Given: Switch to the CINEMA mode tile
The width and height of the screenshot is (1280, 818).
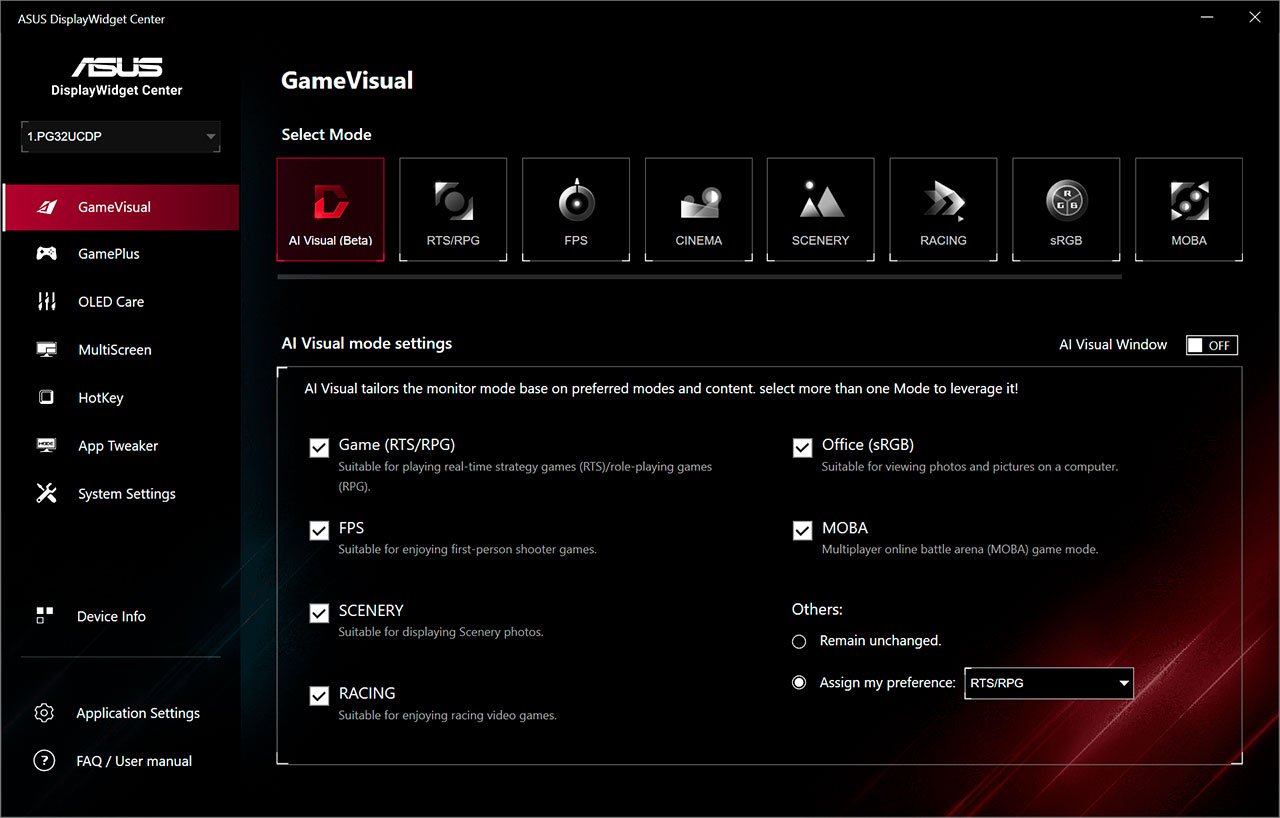Looking at the screenshot, I should point(698,209).
